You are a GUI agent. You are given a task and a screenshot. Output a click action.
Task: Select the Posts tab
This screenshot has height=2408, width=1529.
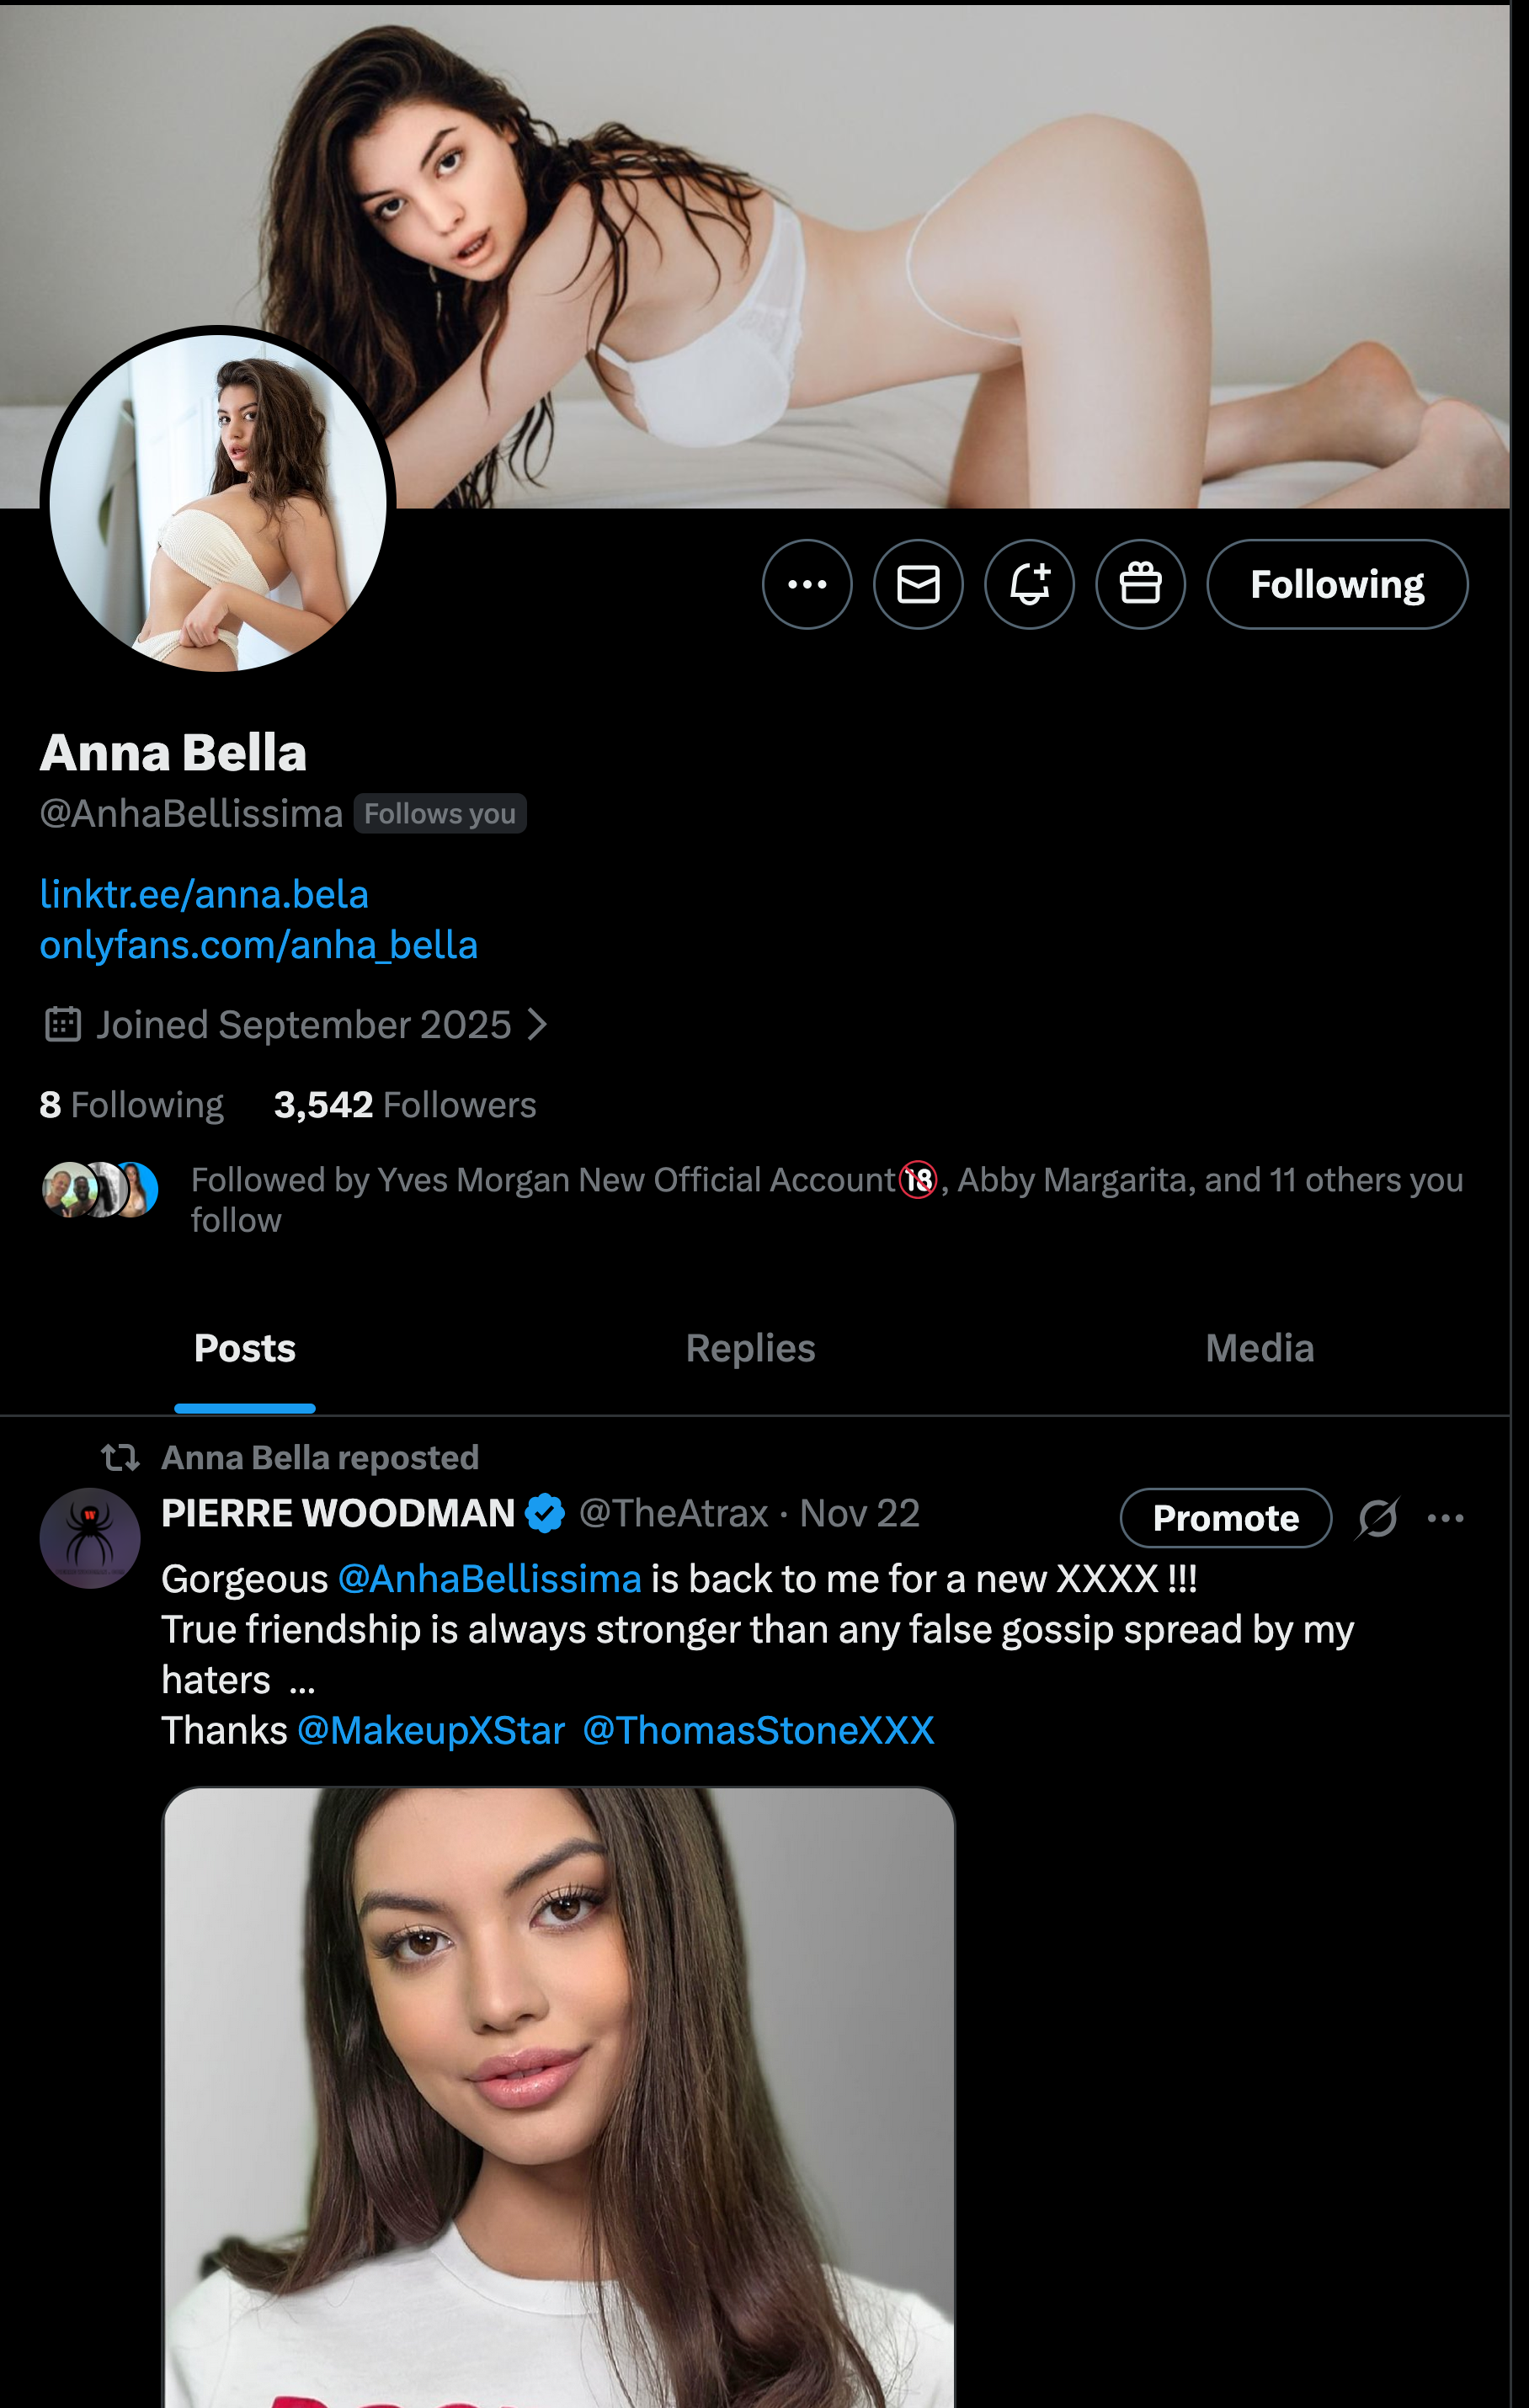tap(245, 1348)
